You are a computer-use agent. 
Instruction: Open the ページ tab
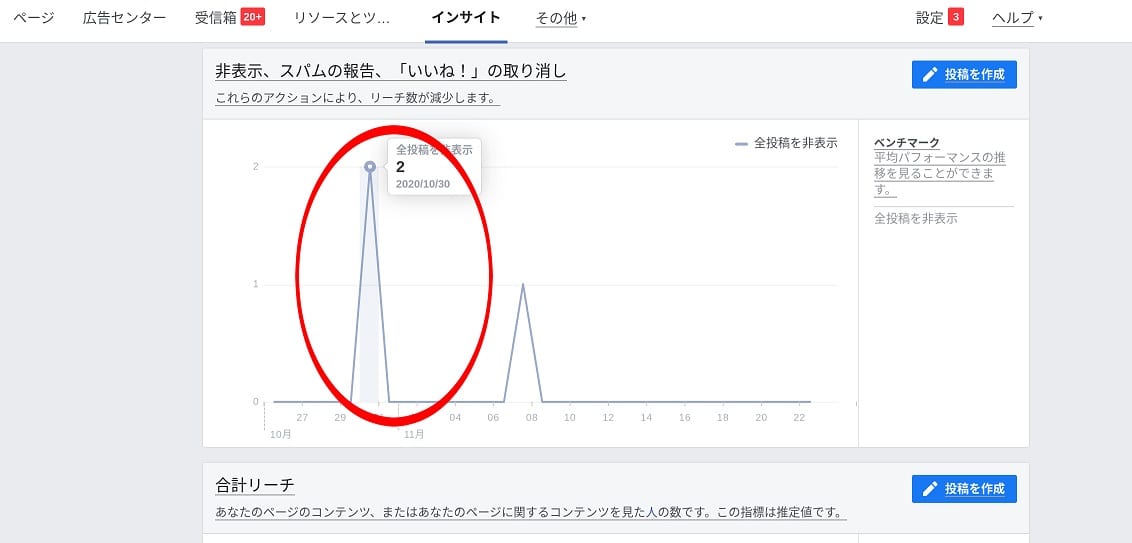tap(34, 18)
